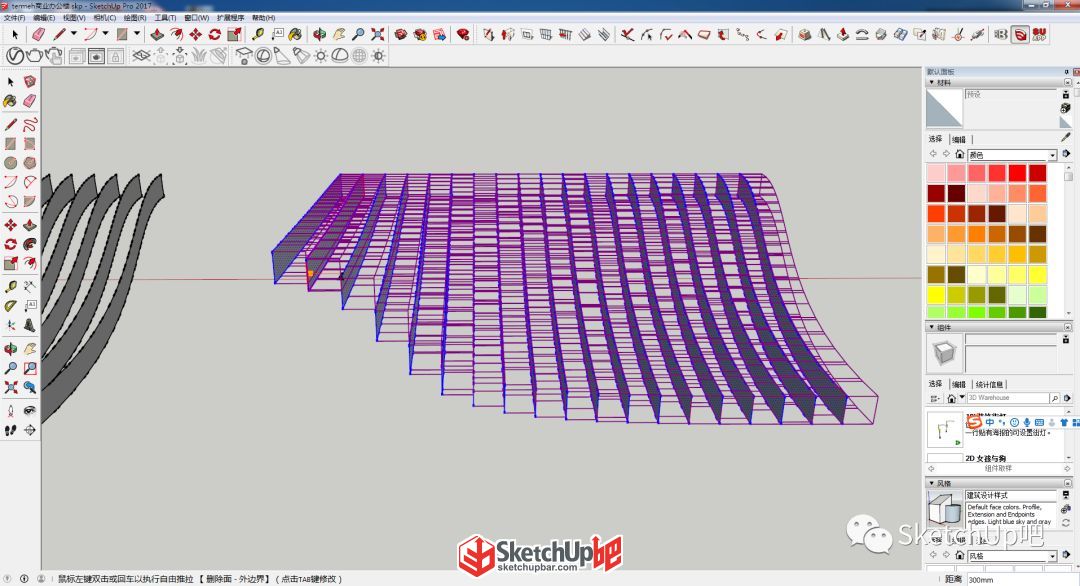Activate the Scale tool in the top toolbar

[234, 34]
